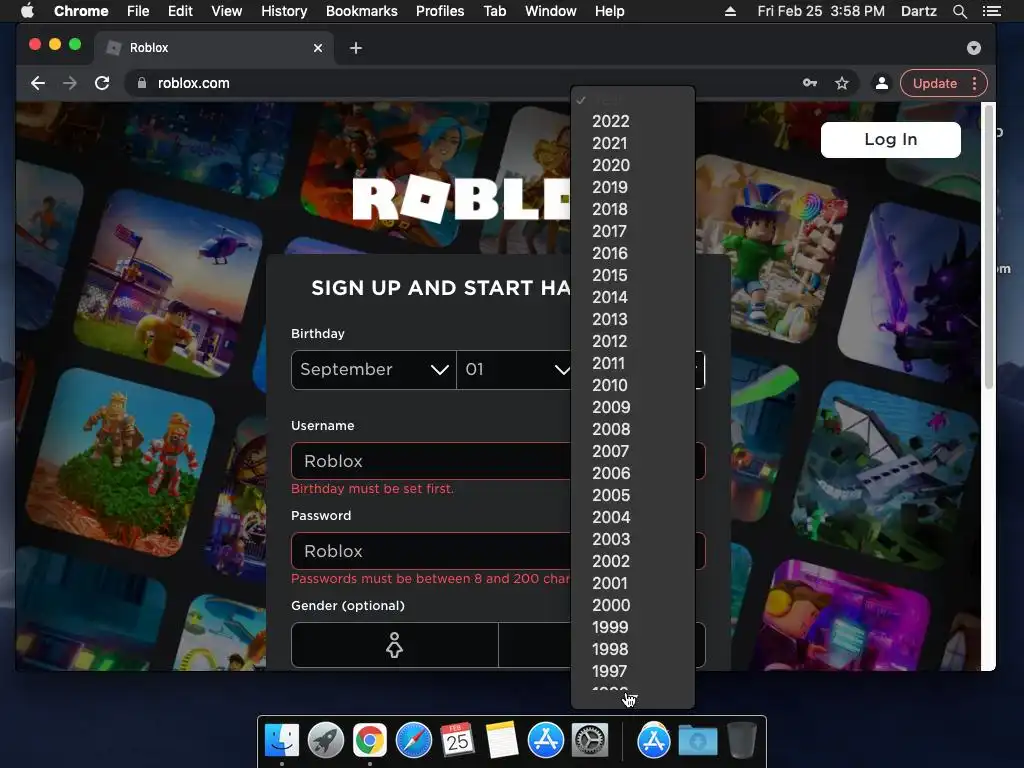Open the App Store icon beside Notes

click(545, 740)
